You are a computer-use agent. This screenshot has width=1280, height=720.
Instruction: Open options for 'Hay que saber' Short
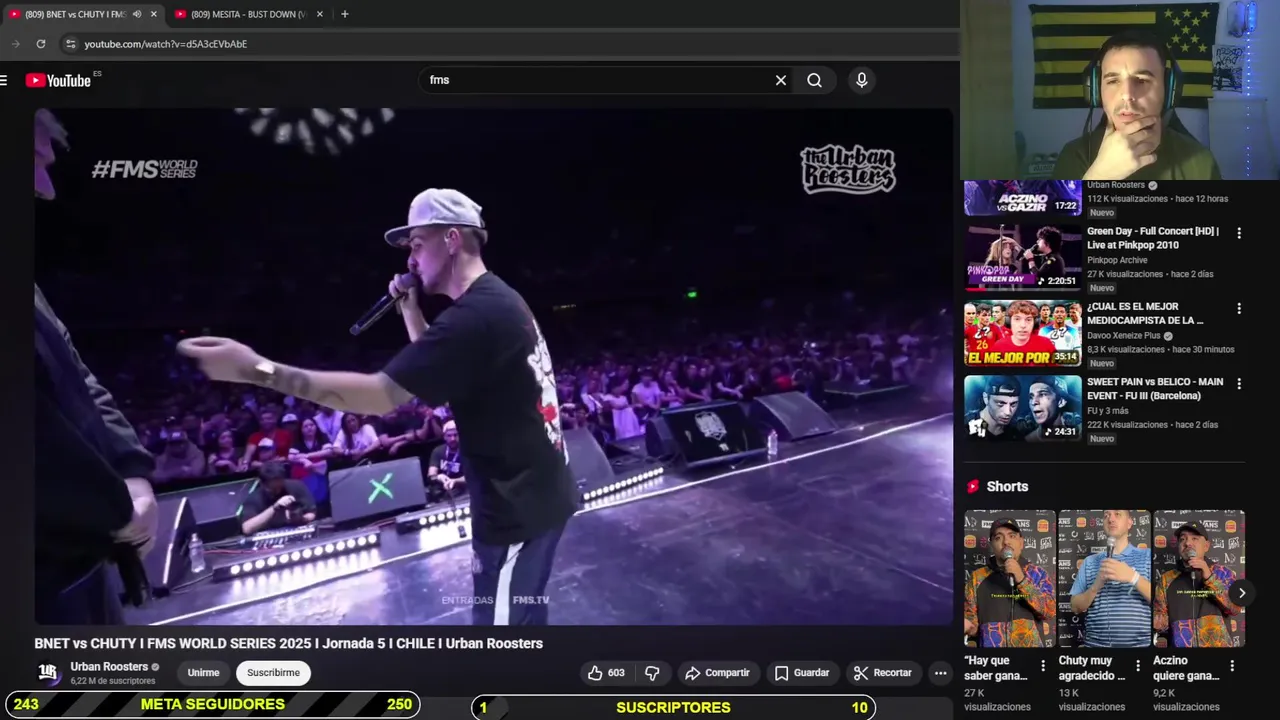click(1043, 666)
